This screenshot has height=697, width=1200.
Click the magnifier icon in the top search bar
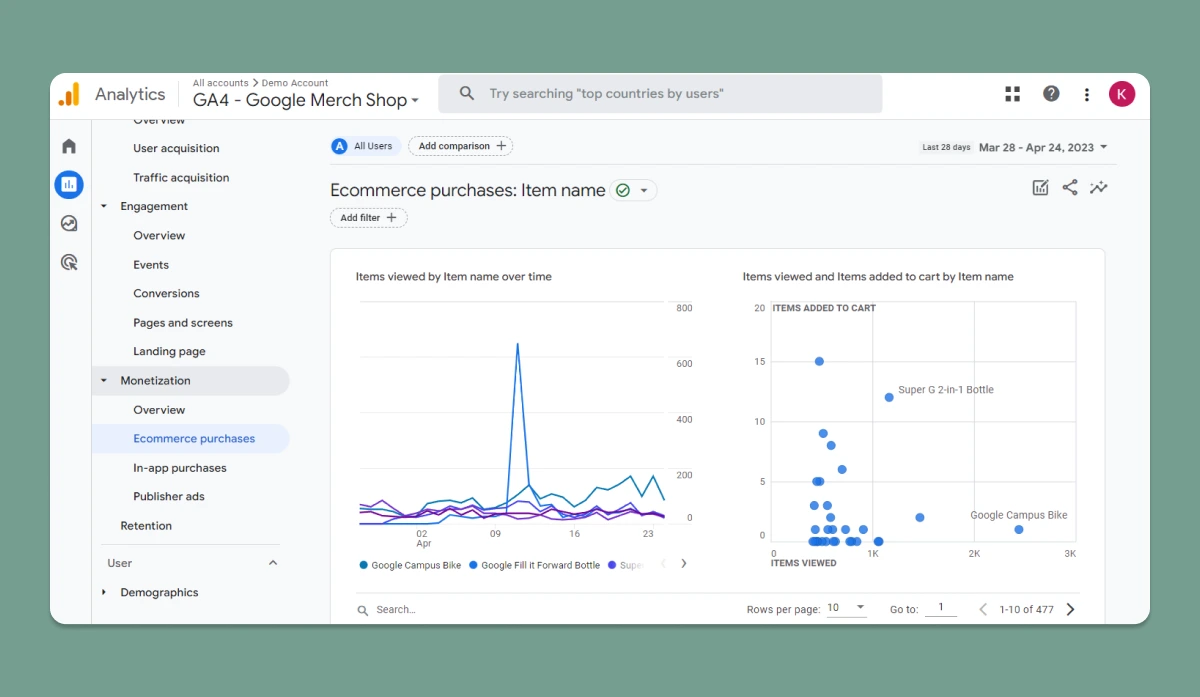(467, 94)
